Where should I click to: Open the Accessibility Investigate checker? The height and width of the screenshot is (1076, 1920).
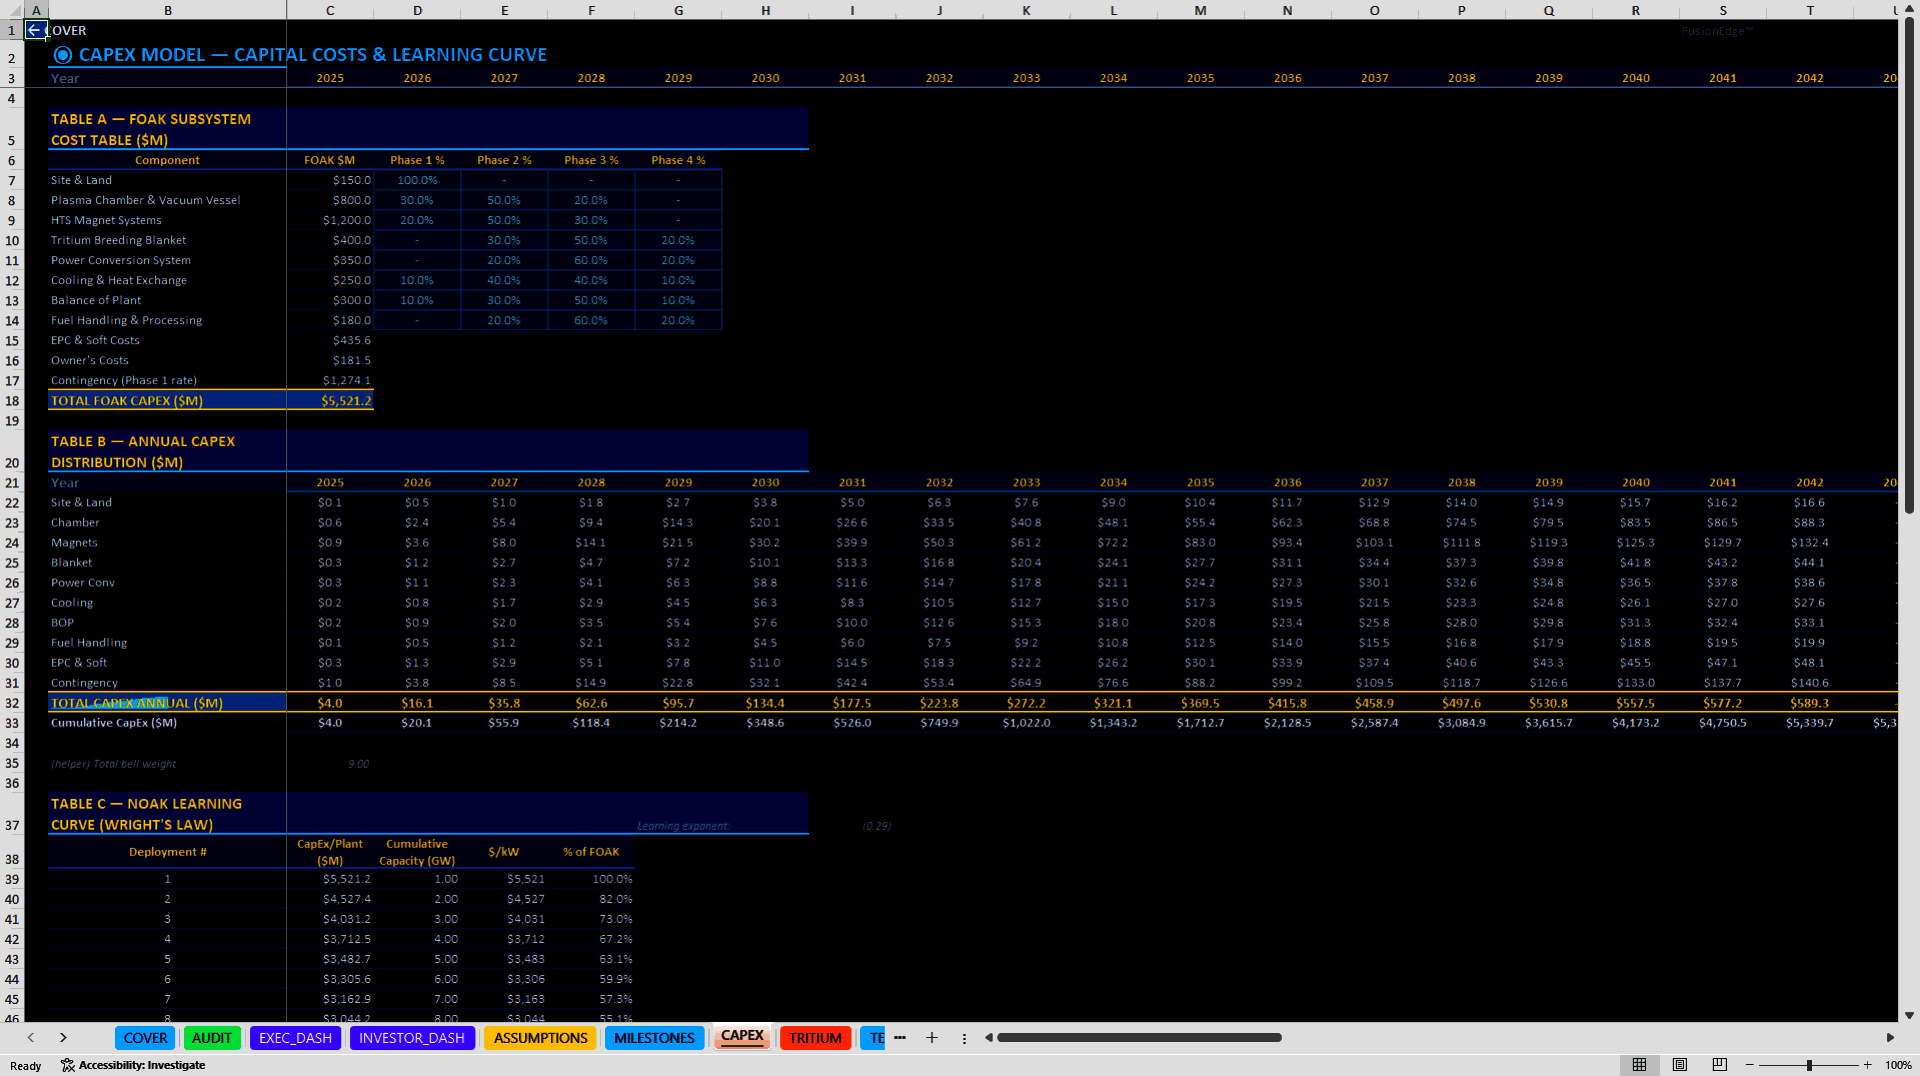(133, 1065)
